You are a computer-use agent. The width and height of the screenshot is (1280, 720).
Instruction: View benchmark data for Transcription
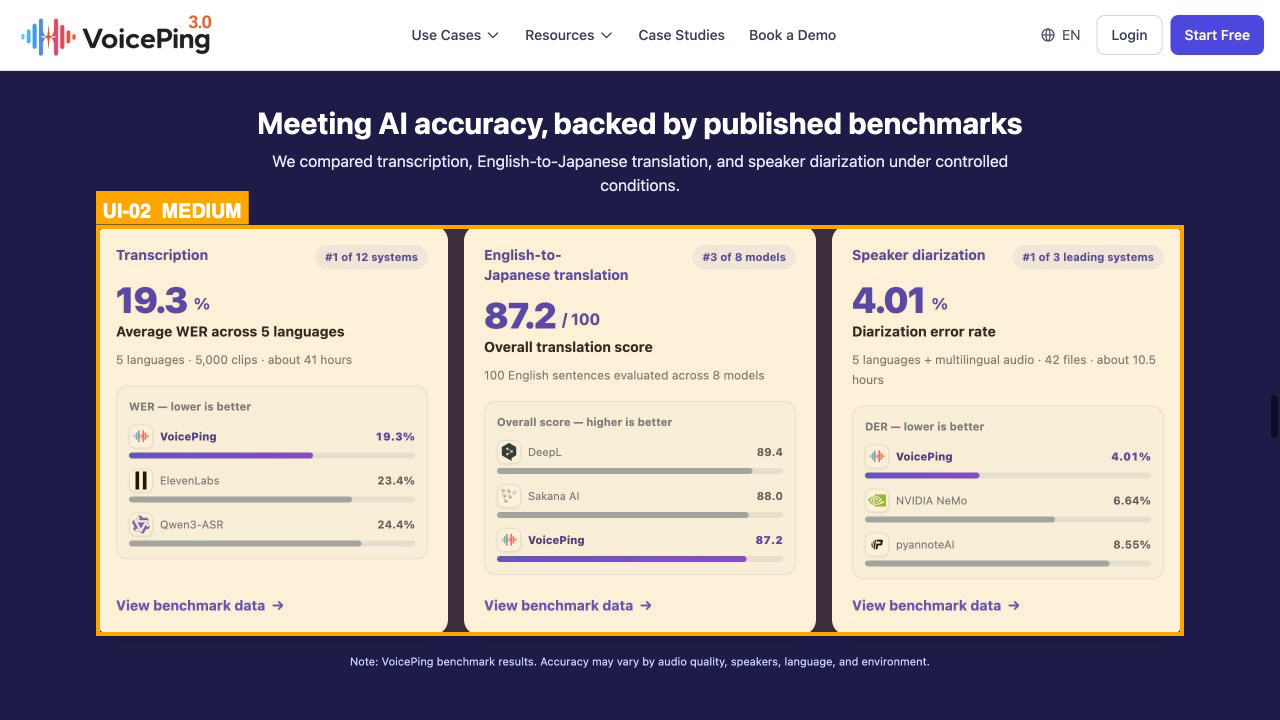(x=200, y=606)
